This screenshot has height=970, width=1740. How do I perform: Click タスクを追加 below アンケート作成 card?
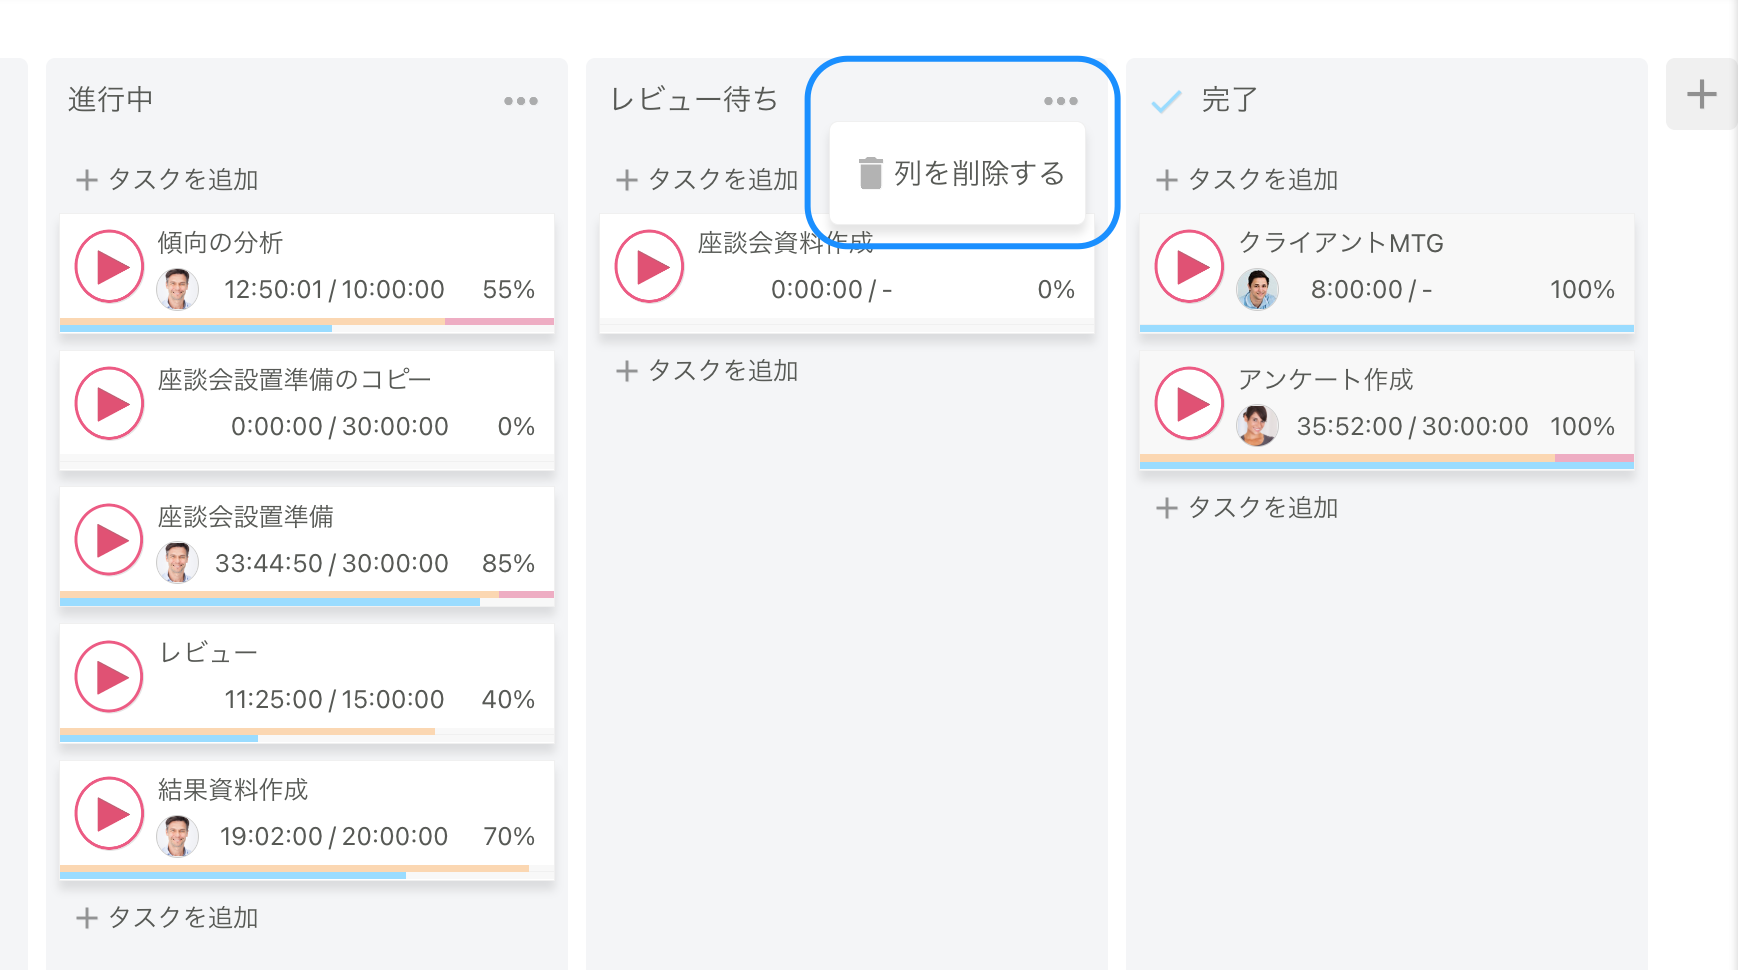click(1246, 507)
